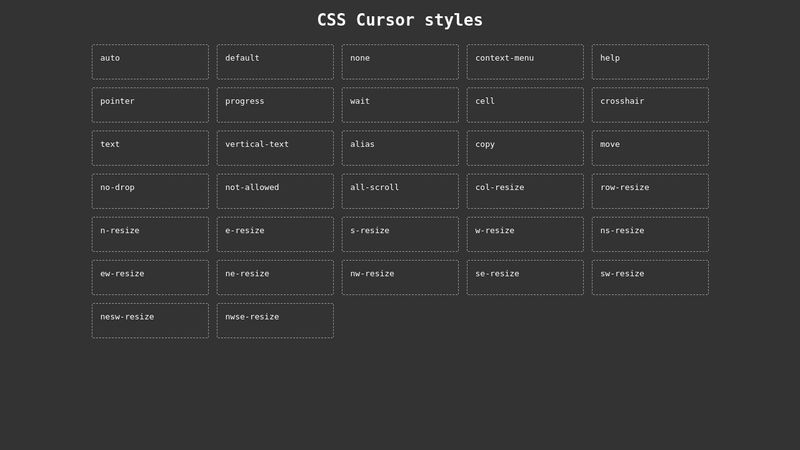
Task: Click the "vertical-text" cursor box
Action: click(x=275, y=148)
